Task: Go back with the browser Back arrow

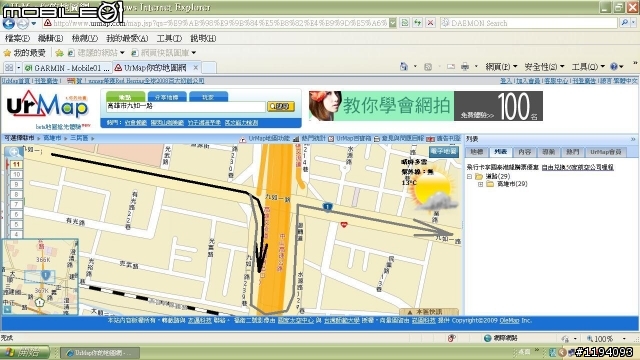Action: [x=8, y=23]
